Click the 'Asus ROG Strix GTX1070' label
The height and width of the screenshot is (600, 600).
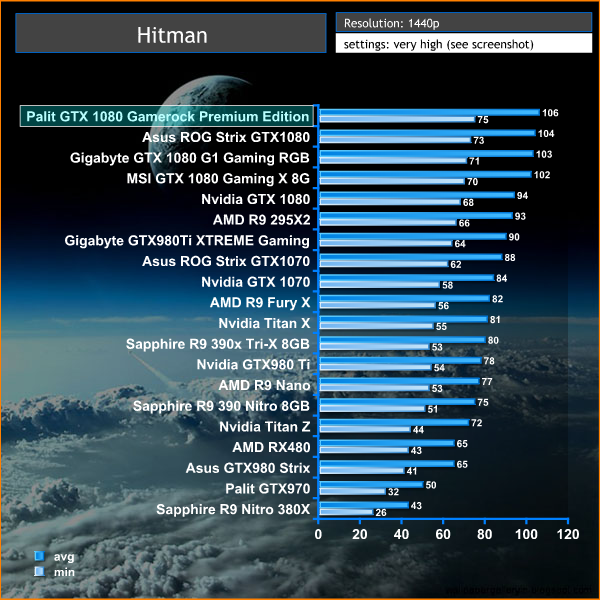click(226, 261)
